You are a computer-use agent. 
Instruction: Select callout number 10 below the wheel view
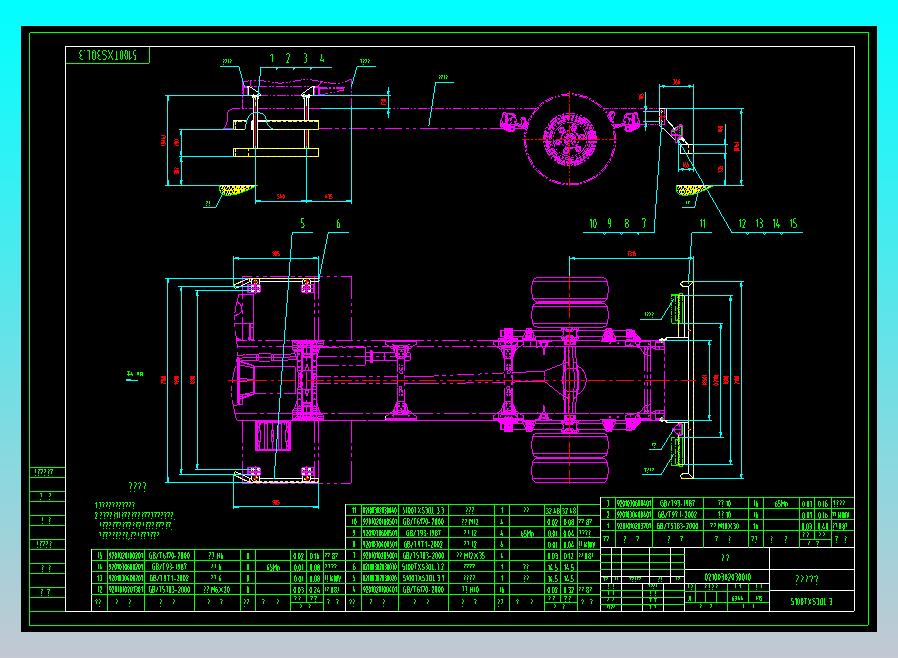click(593, 223)
